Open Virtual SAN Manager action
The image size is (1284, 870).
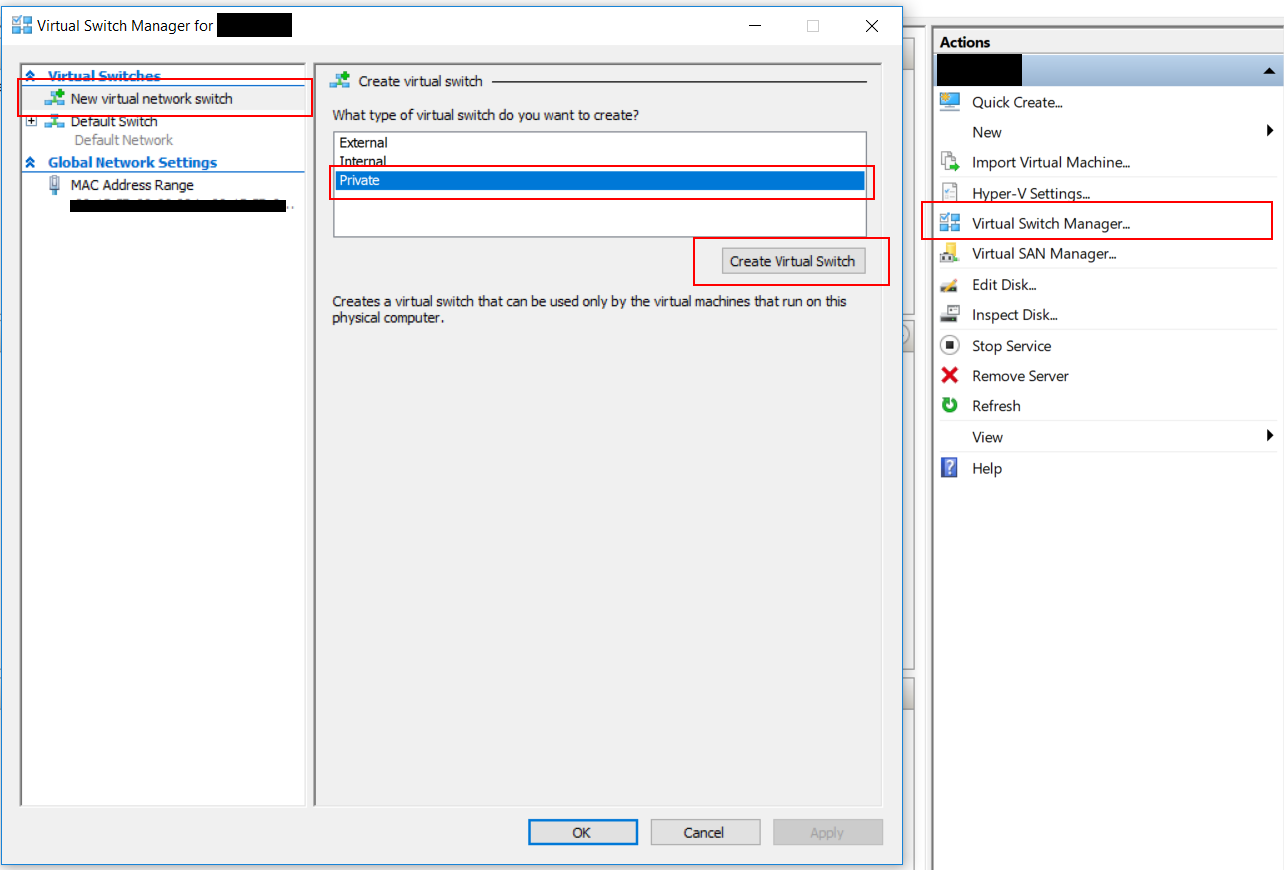click(x=1044, y=254)
